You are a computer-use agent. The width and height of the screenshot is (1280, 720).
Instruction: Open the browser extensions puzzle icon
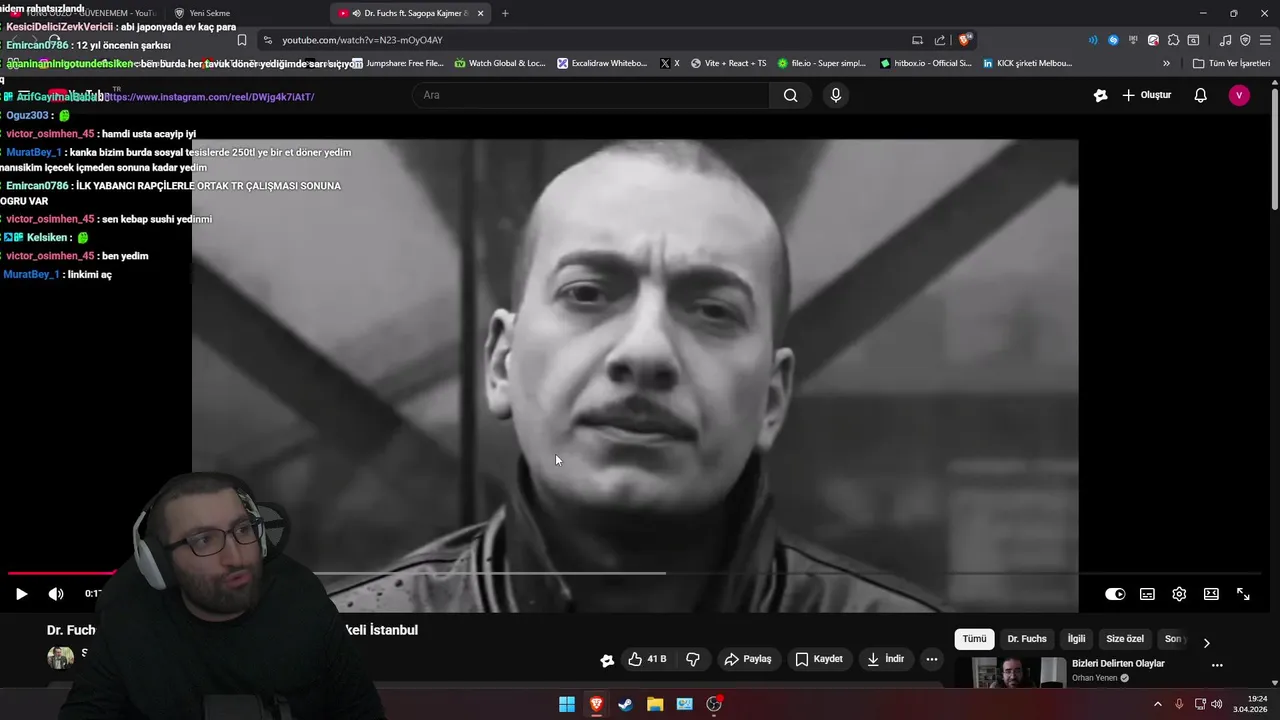(1174, 40)
